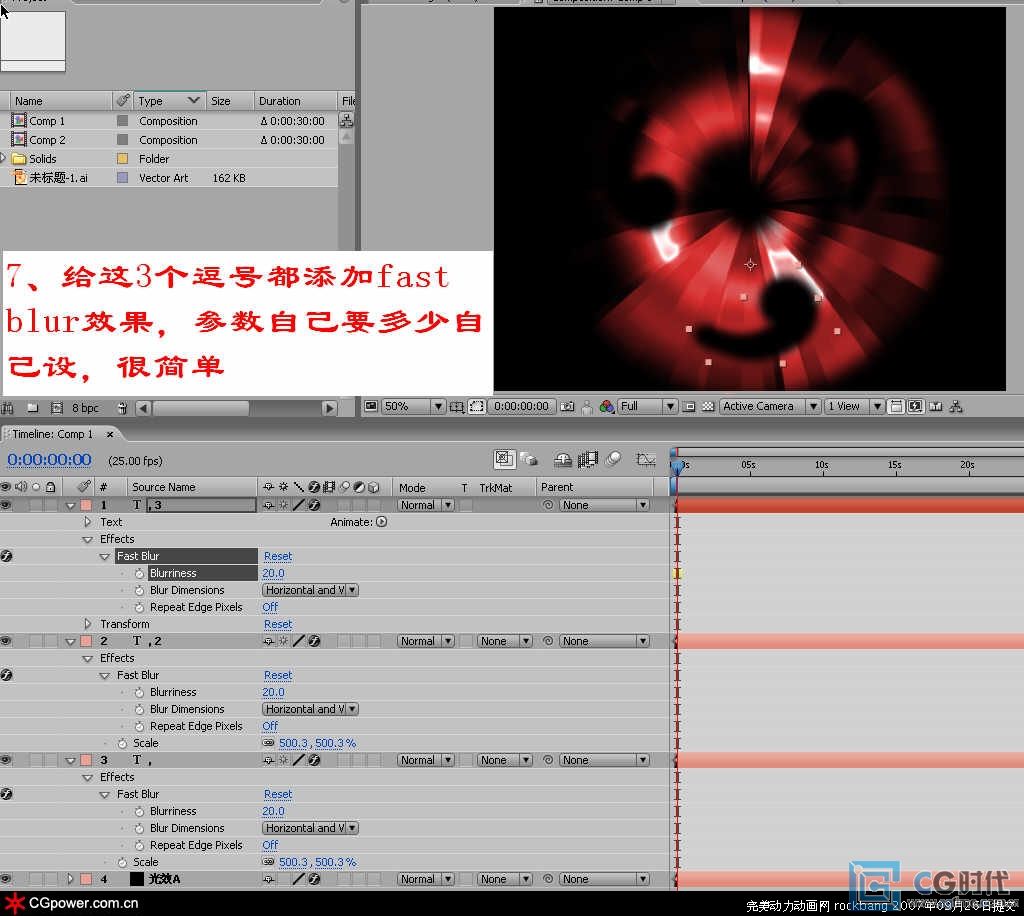
Task: Click the Region of Interest icon
Action: [x=477, y=407]
